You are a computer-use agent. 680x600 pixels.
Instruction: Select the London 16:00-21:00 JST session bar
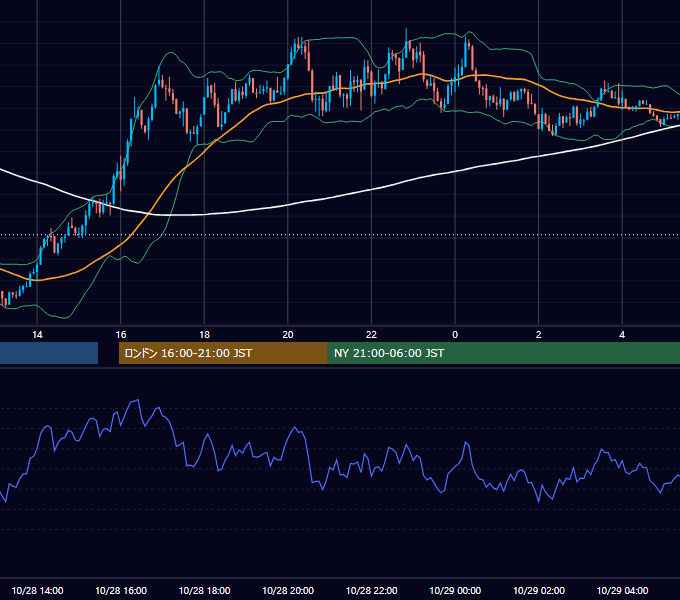click(x=223, y=353)
